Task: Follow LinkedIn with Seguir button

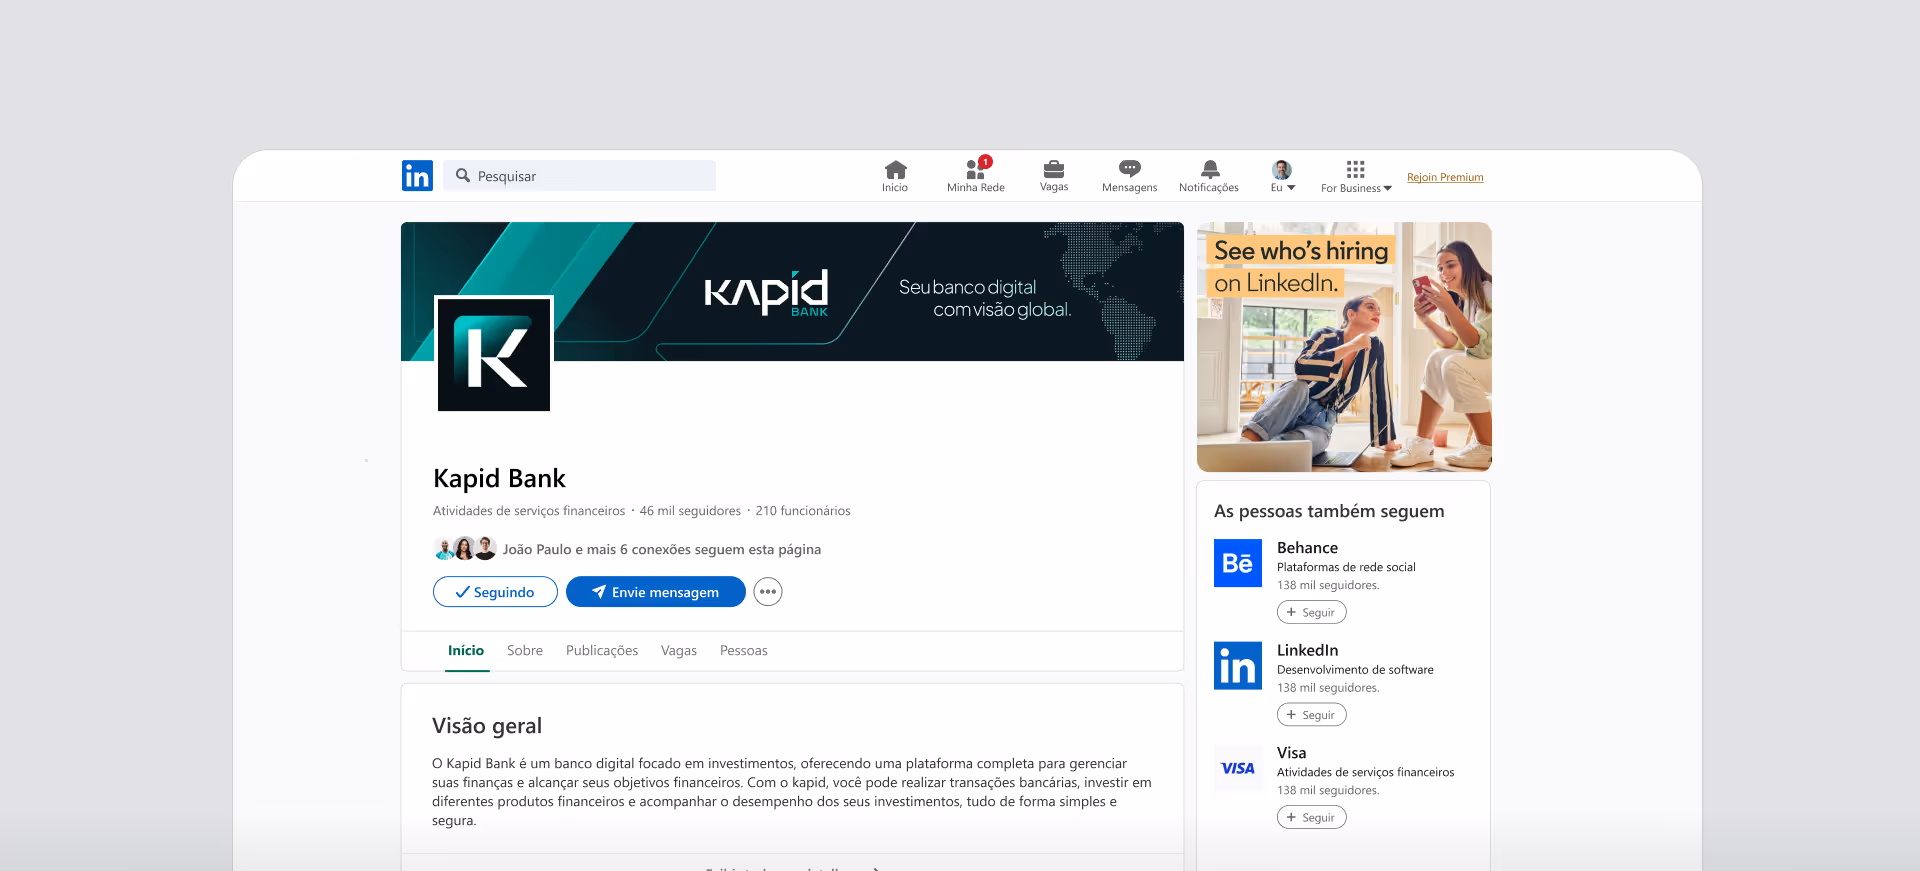Action: (x=1311, y=715)
